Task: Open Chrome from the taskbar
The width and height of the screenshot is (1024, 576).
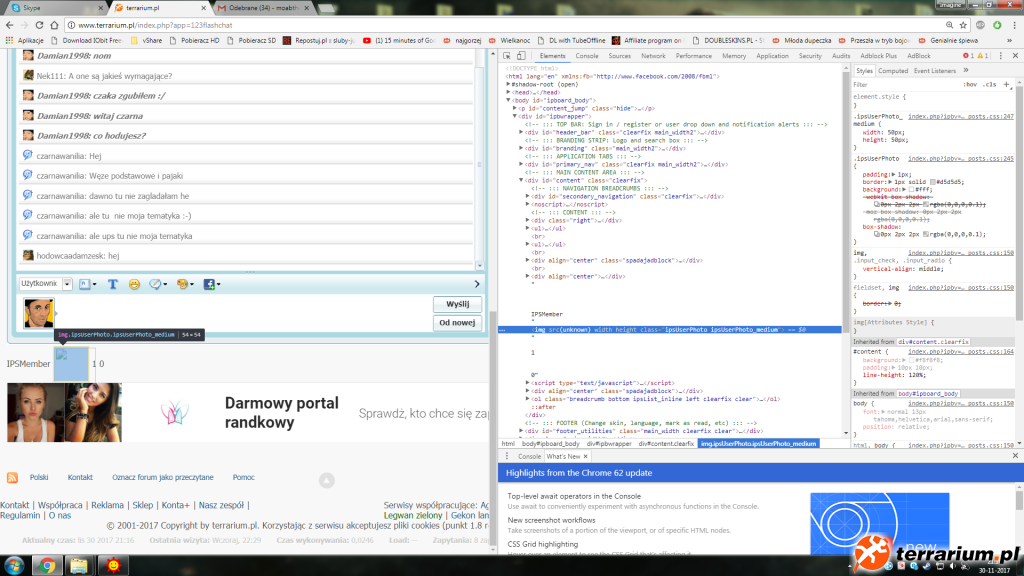Action: [x=47, y=566]
